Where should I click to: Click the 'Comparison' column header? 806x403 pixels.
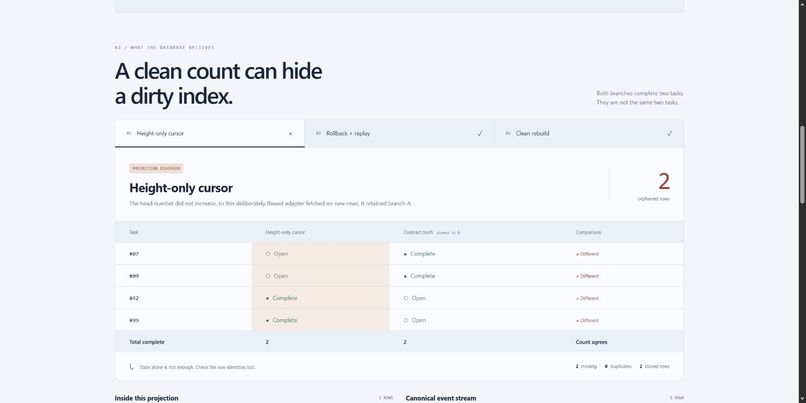click(589, 232)
